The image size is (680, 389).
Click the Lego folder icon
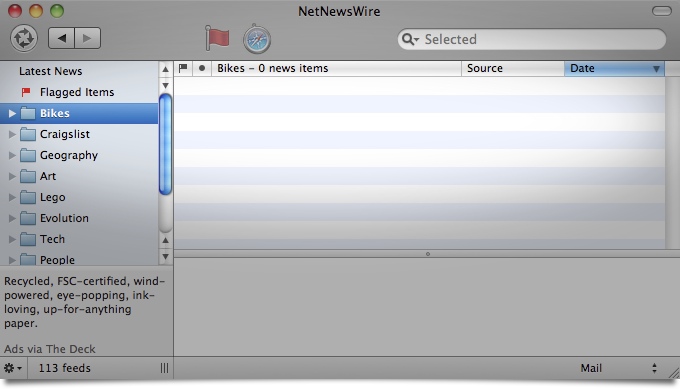(x=28, y=197)
